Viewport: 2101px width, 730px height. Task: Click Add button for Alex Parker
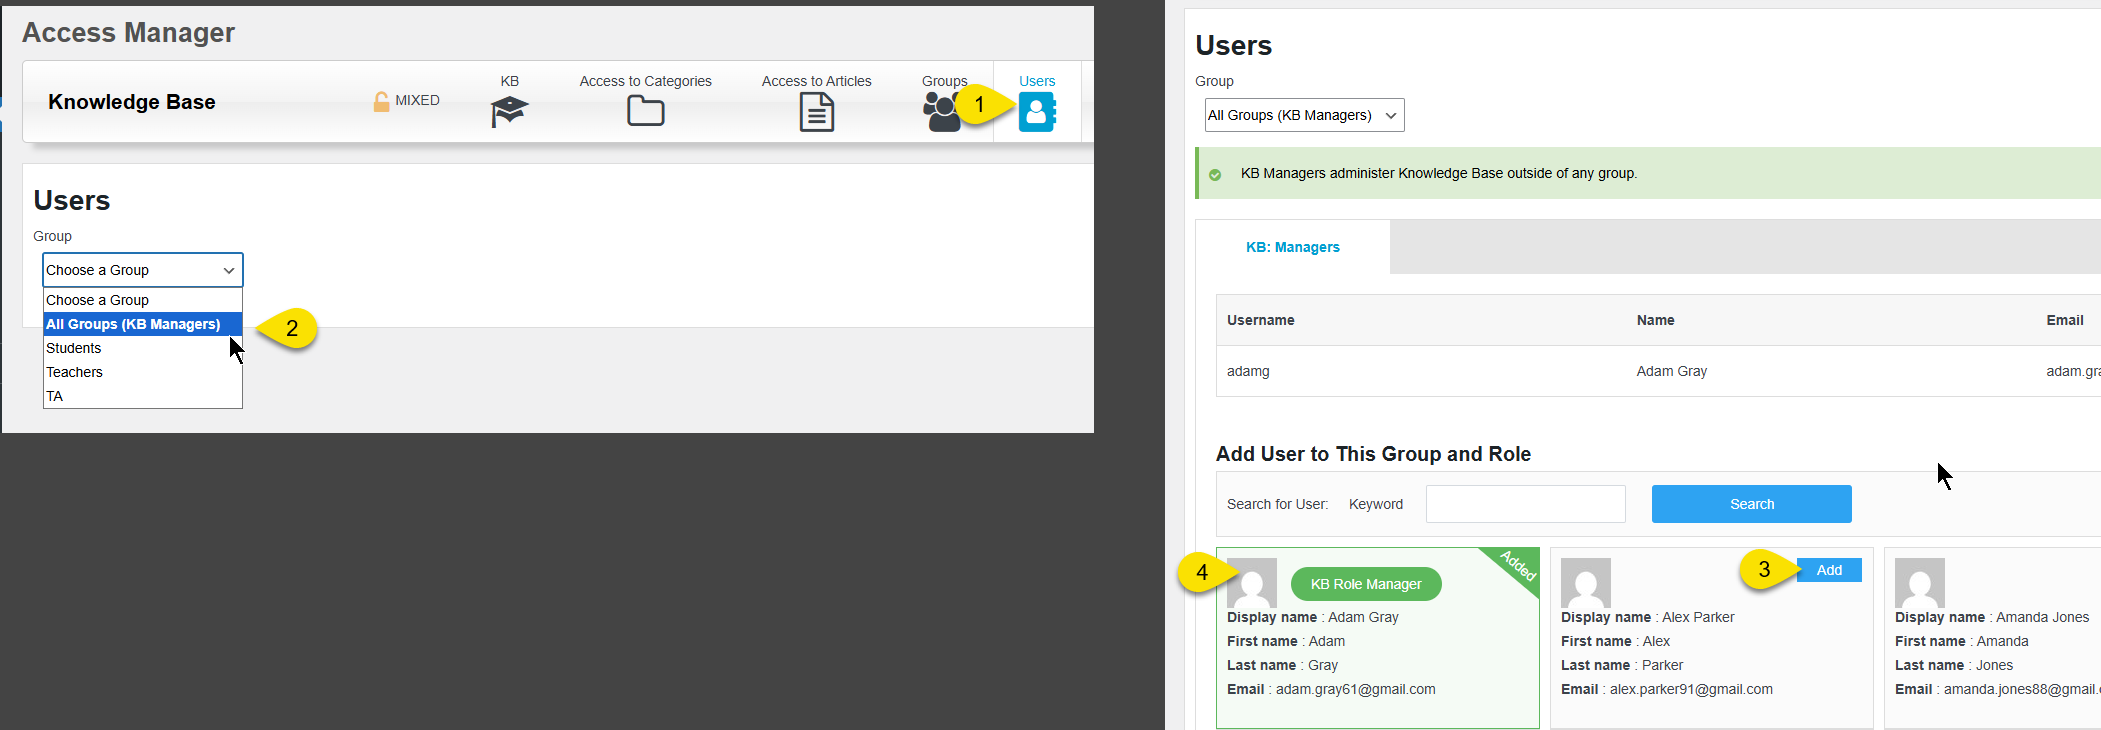pos(1828,570)
